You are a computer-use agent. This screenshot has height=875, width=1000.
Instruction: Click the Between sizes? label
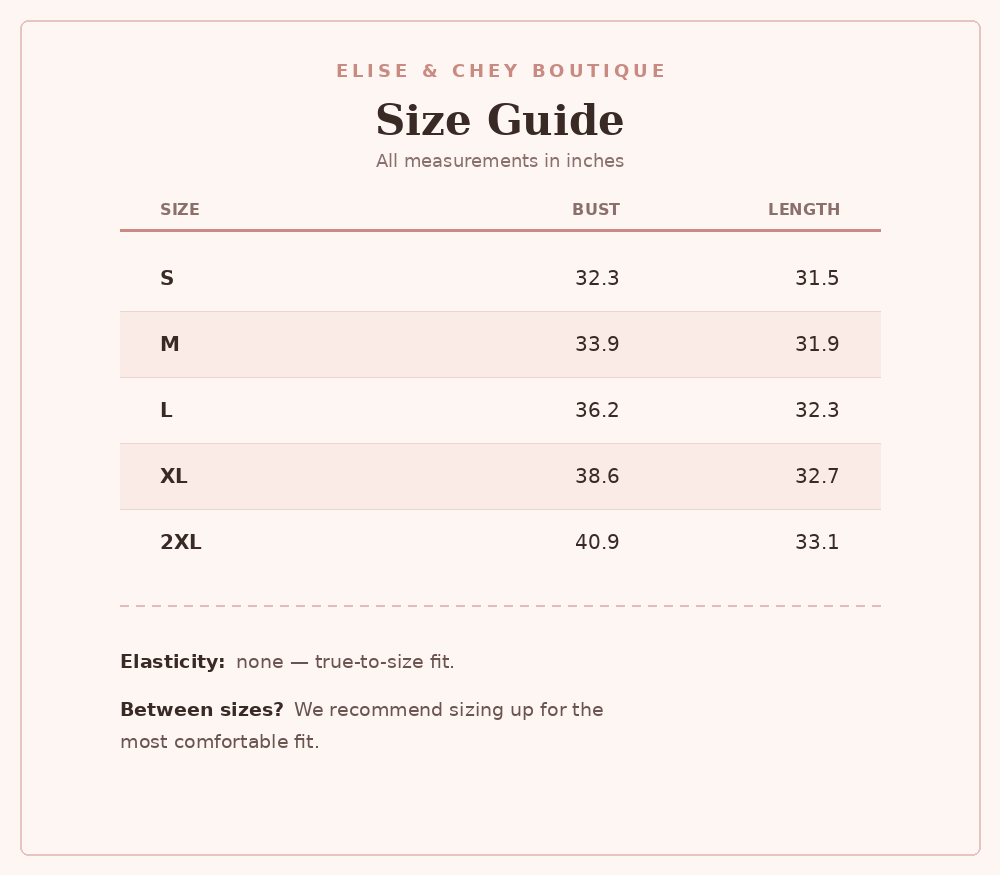point(202,710)
